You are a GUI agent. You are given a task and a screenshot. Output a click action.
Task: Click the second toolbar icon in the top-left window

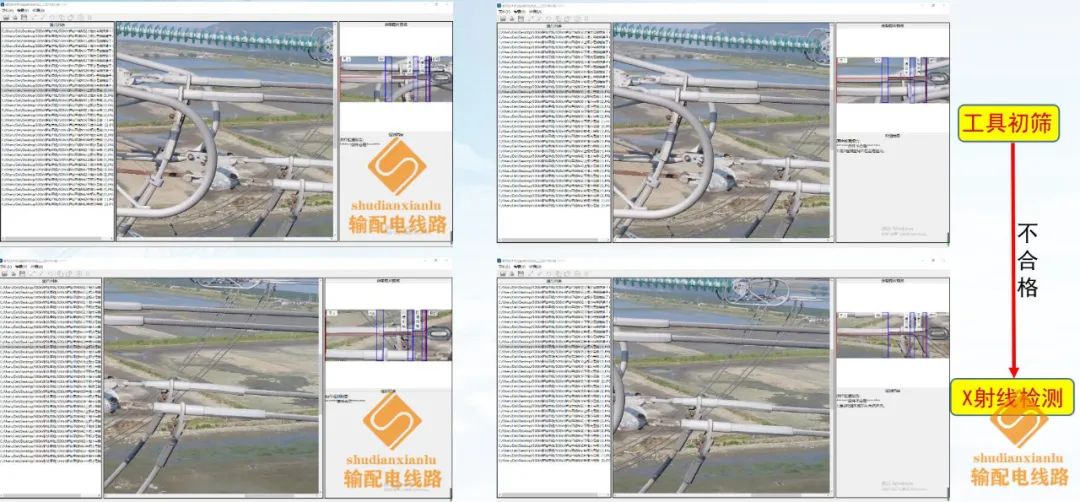pos(15,17)
